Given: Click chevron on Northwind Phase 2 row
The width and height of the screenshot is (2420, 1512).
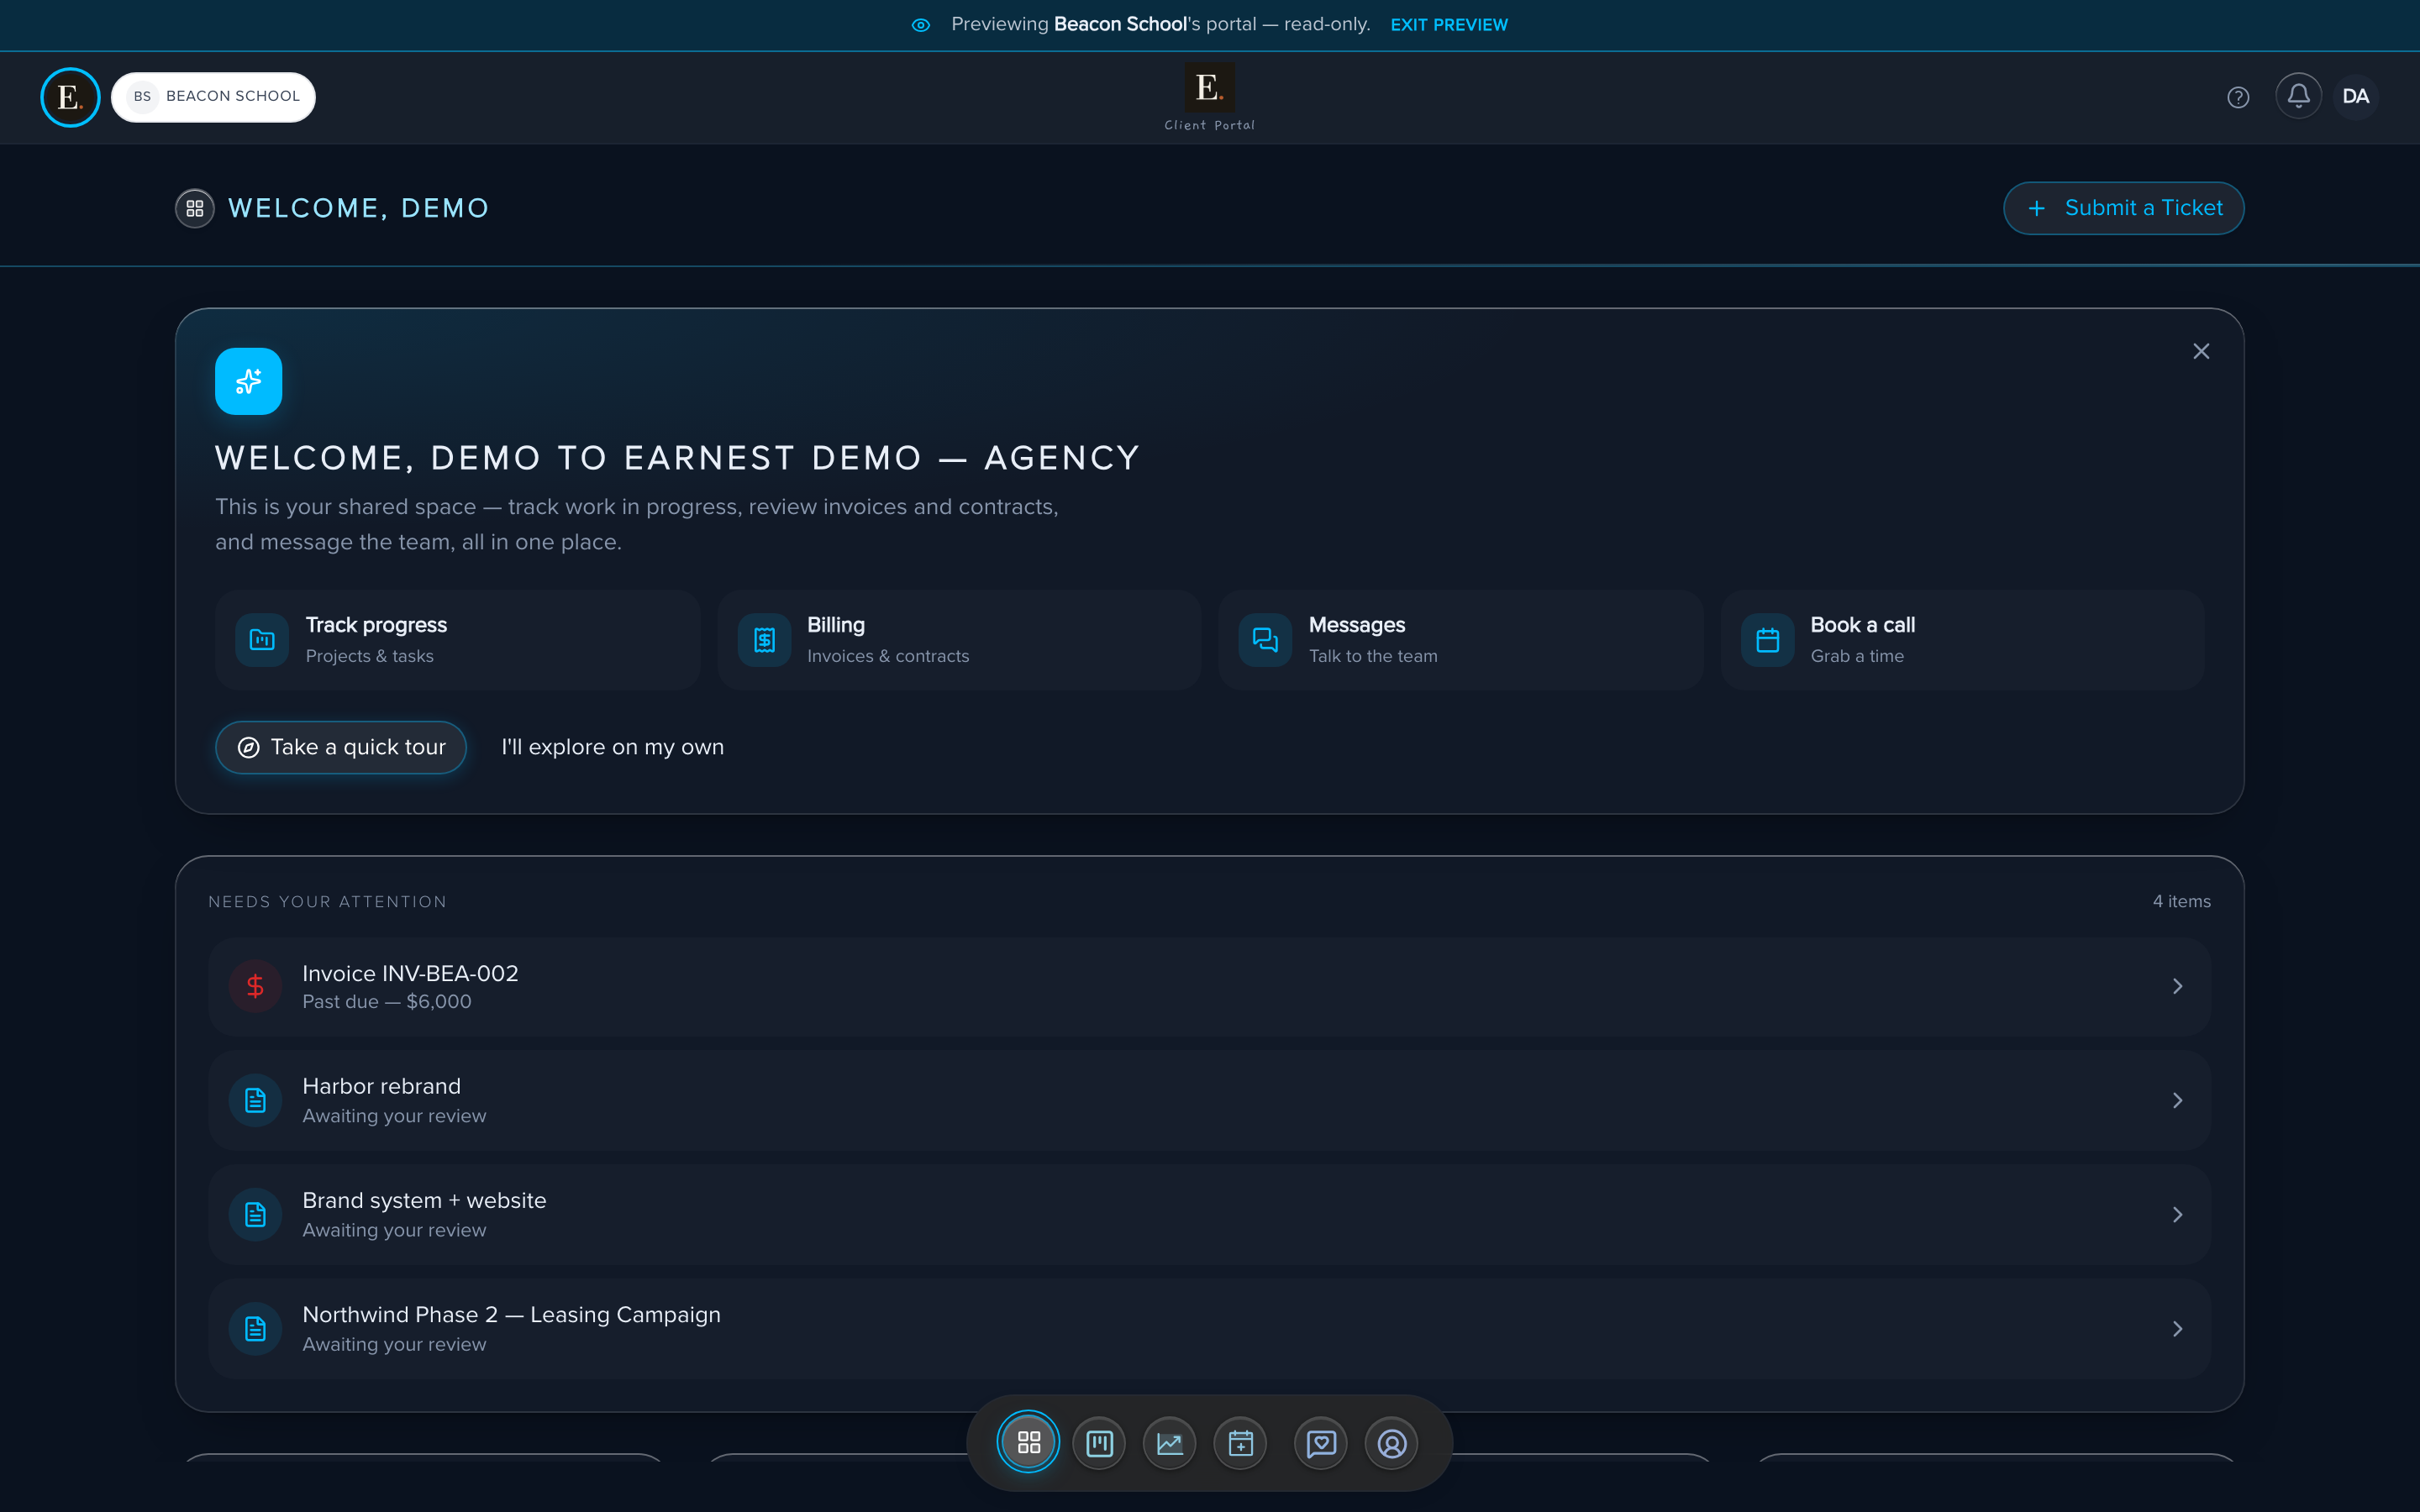Looking at the screenshot, I should tap(2177, 1329).
